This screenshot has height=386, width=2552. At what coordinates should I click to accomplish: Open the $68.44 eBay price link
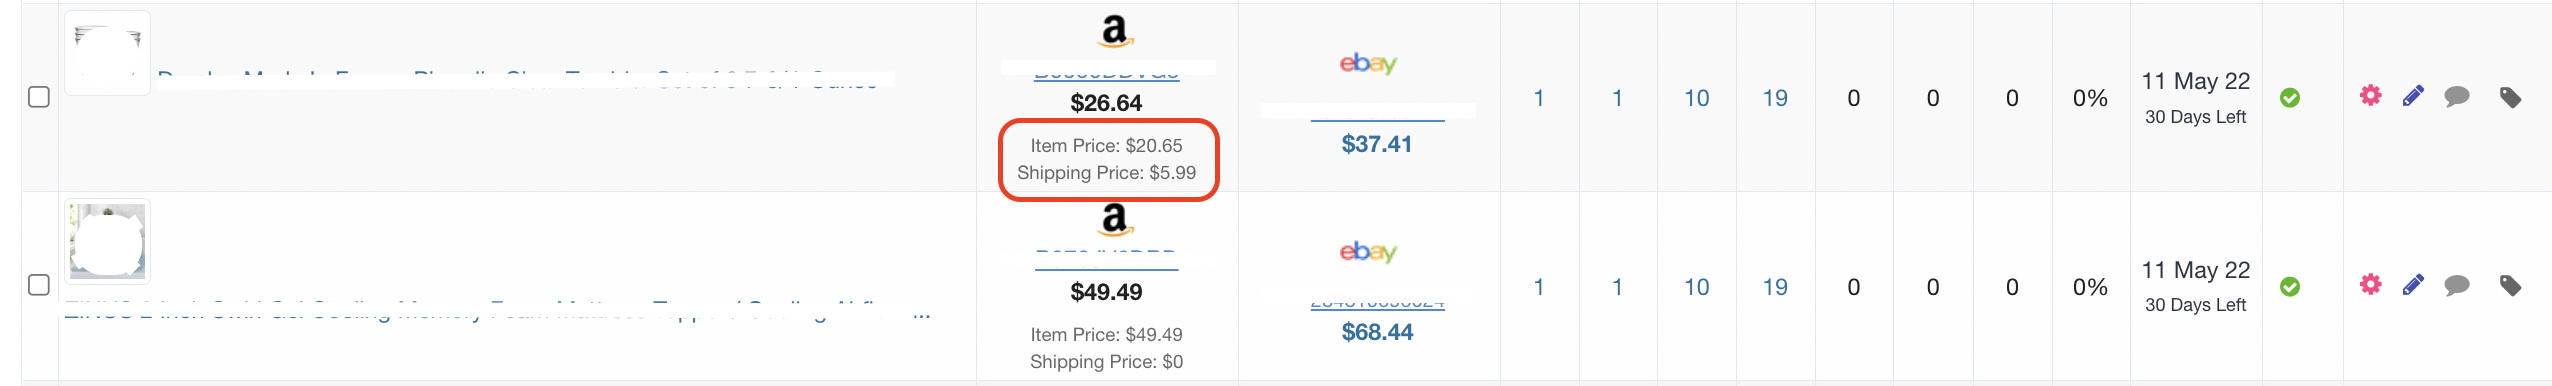pyautogui.click(x=1377, y=332)
